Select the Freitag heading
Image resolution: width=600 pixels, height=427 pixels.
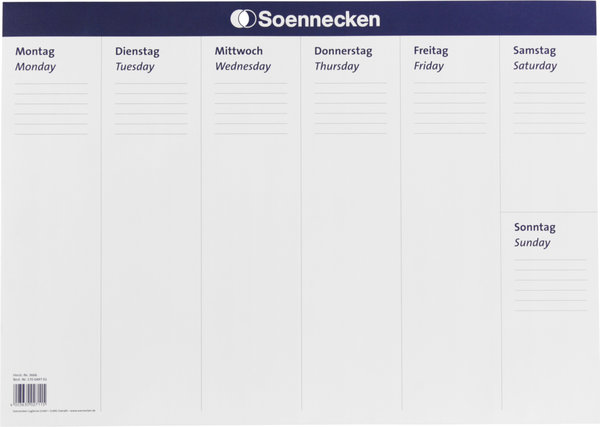pyautogui.click(x=431, y=50)
